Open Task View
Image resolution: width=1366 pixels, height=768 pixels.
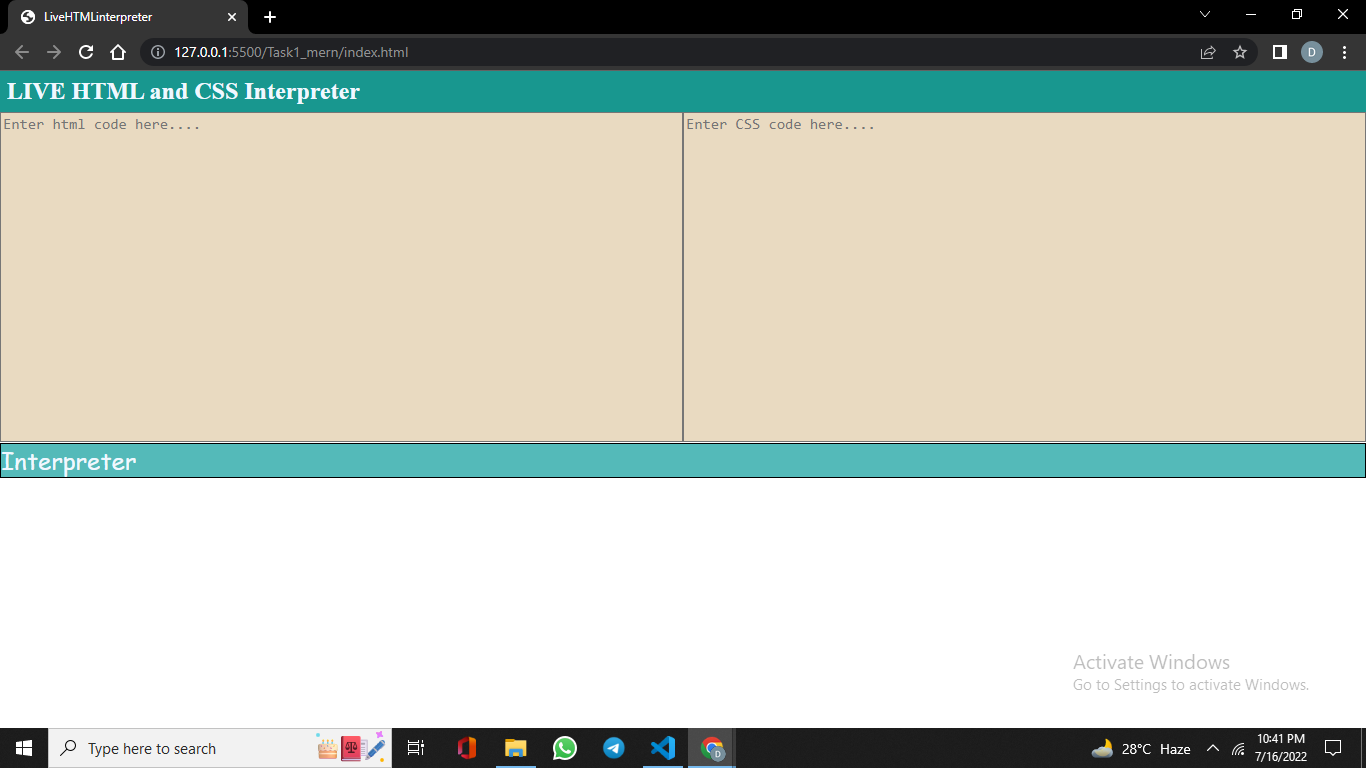pyautogui.click(x=415, y=748)
